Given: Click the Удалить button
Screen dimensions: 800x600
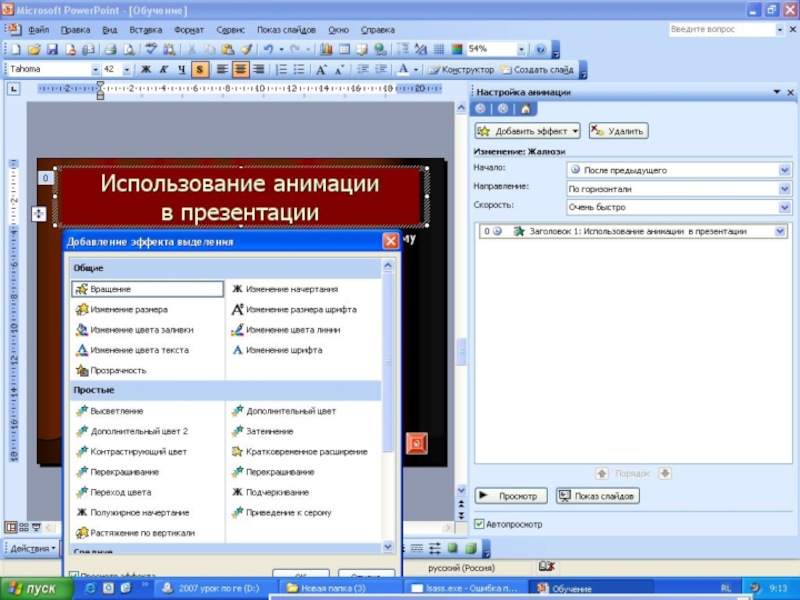Looking at the screenshot, I should 618,131.
